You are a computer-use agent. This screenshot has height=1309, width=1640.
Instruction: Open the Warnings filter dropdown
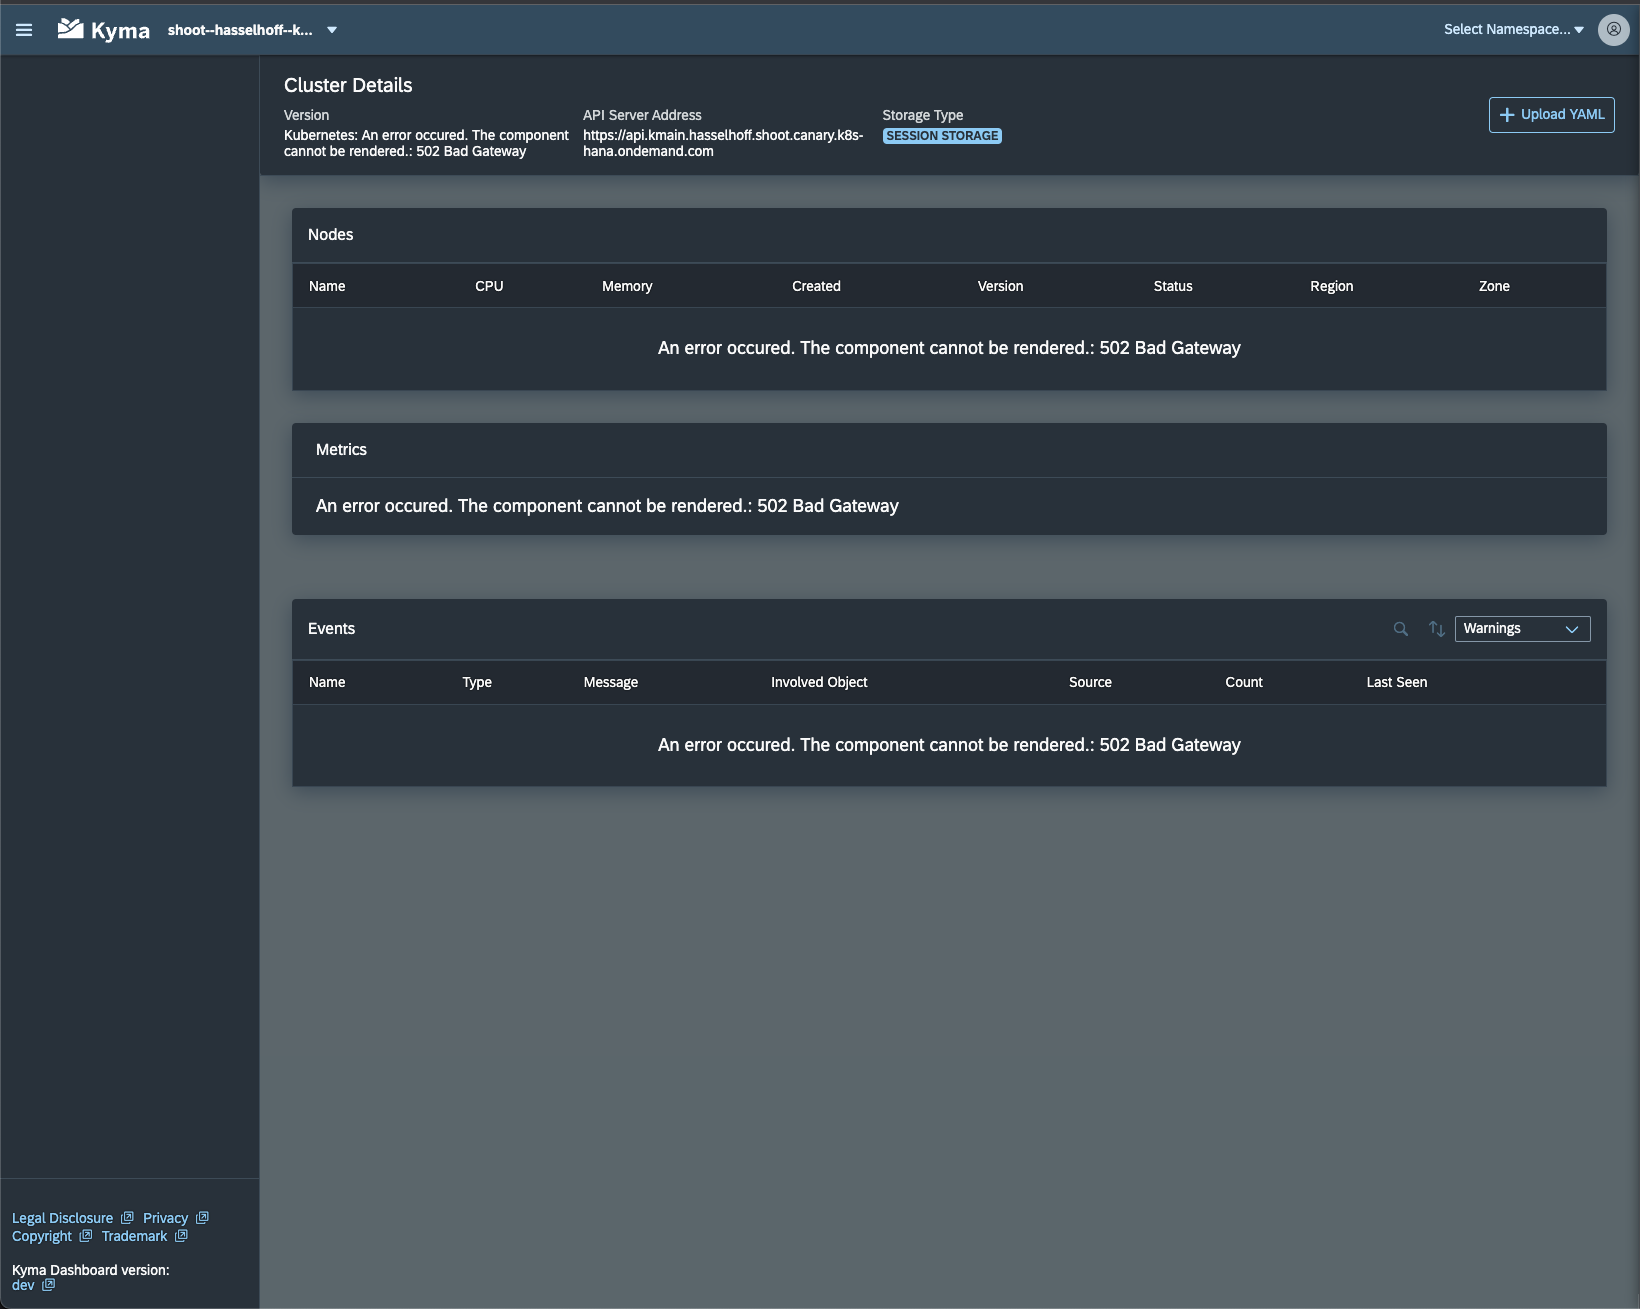click(x=1521, y=629)
